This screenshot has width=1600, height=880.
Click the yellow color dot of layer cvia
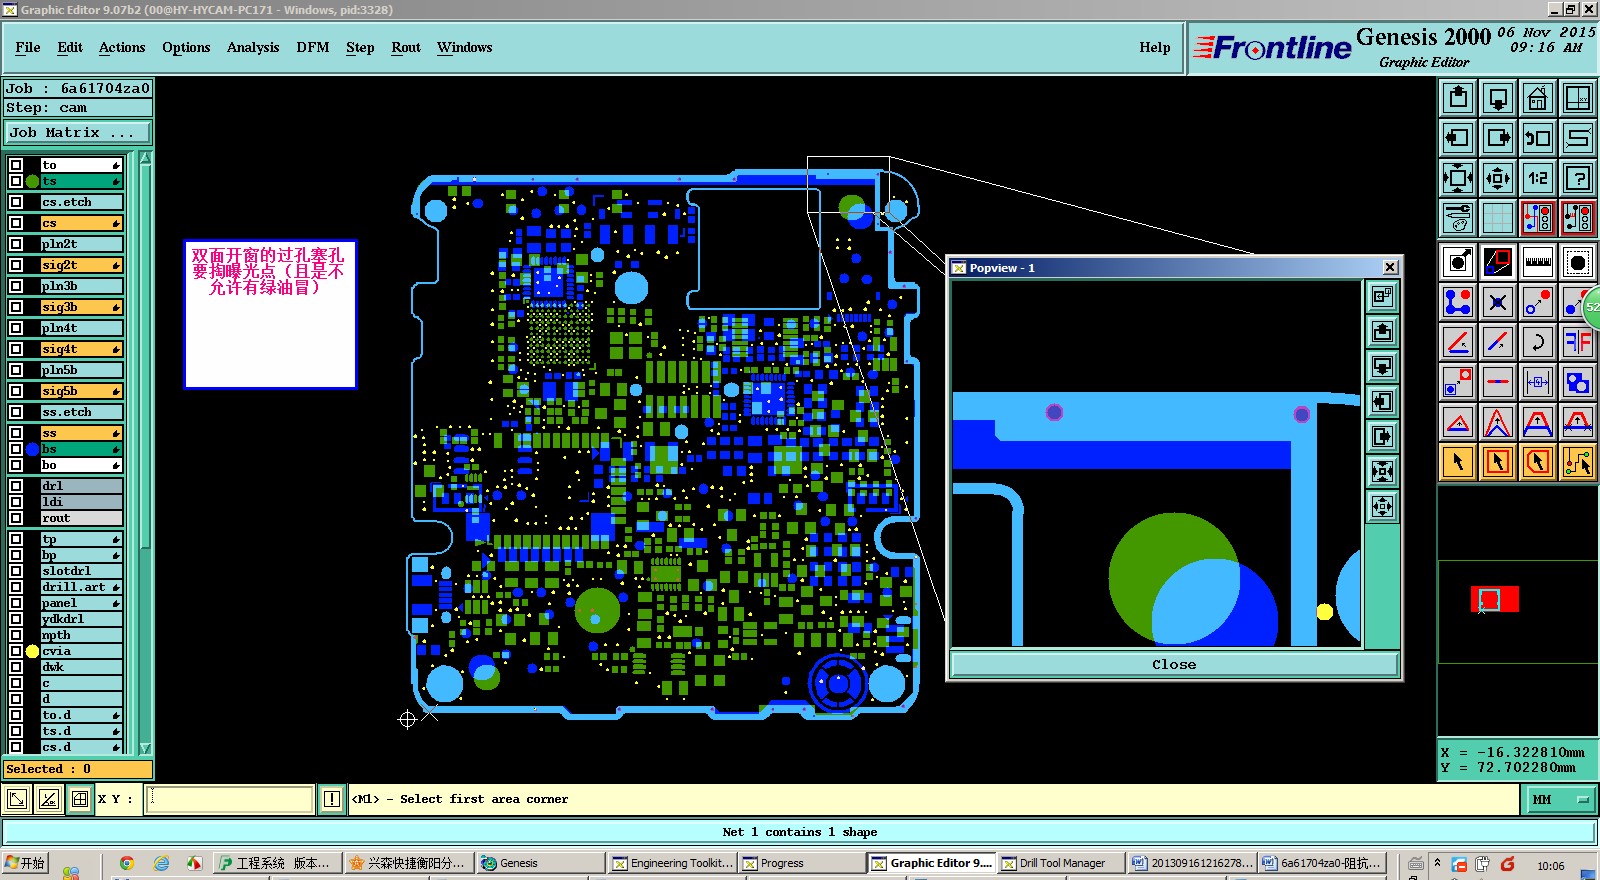pos(33,651)
